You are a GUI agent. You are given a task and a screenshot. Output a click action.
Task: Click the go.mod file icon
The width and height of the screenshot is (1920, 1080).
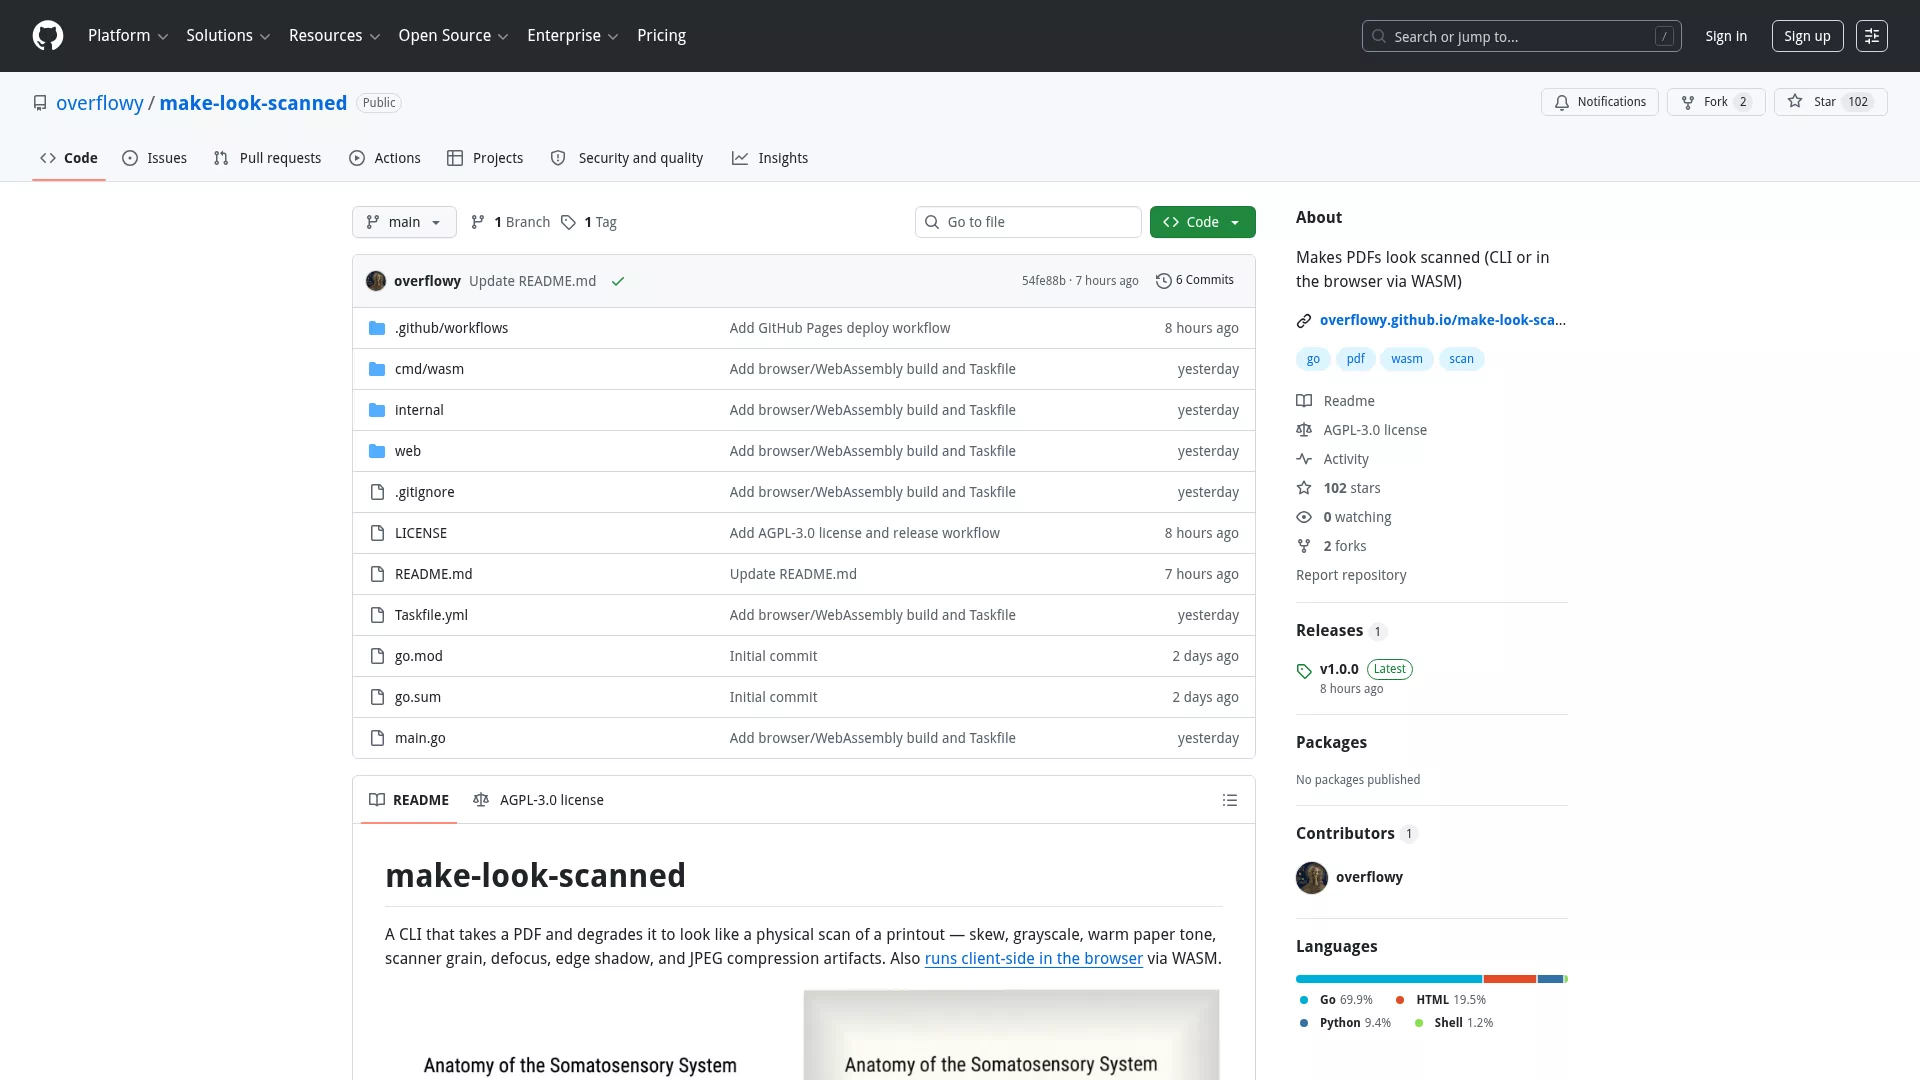377,656
